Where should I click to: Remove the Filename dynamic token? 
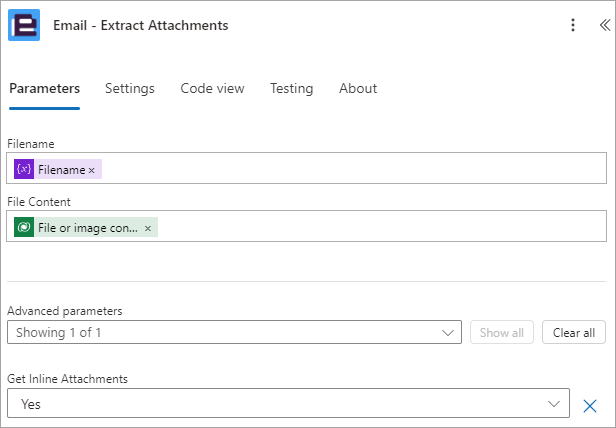(x=92, y=170)
